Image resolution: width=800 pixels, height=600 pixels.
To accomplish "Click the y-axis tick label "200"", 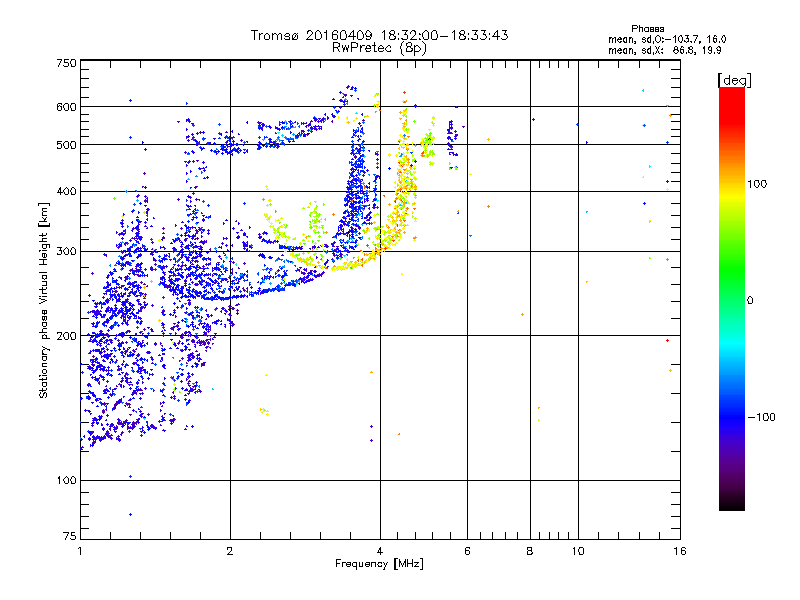I will click(66, 336).
